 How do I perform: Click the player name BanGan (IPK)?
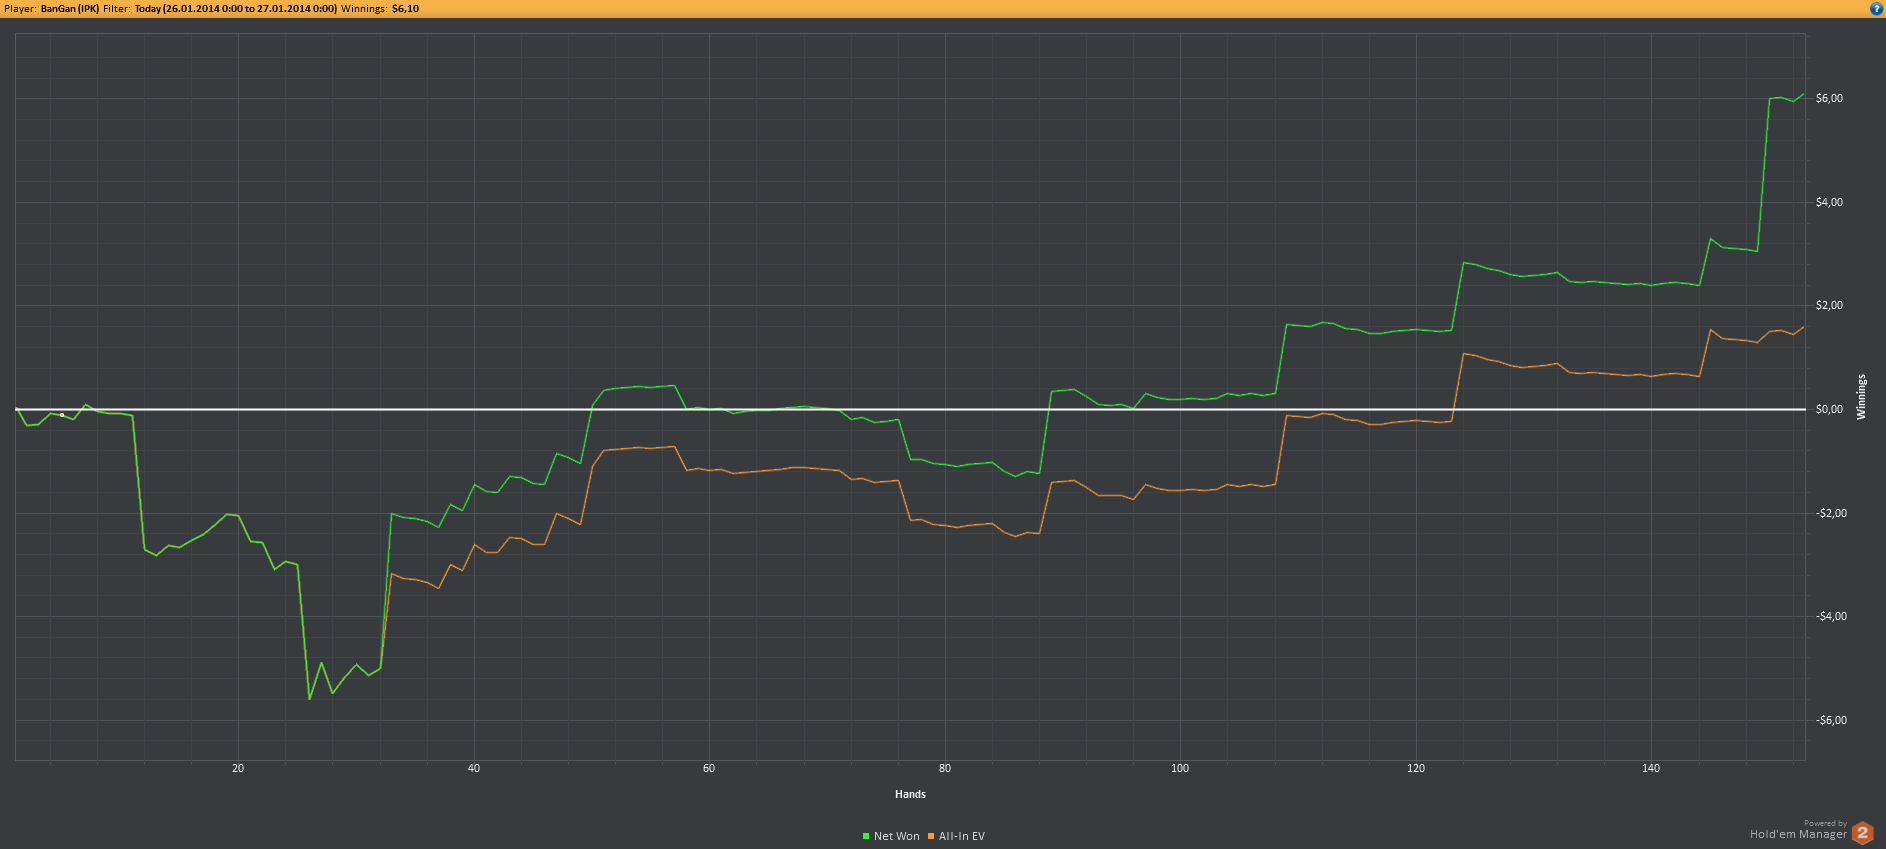point(70,8)
